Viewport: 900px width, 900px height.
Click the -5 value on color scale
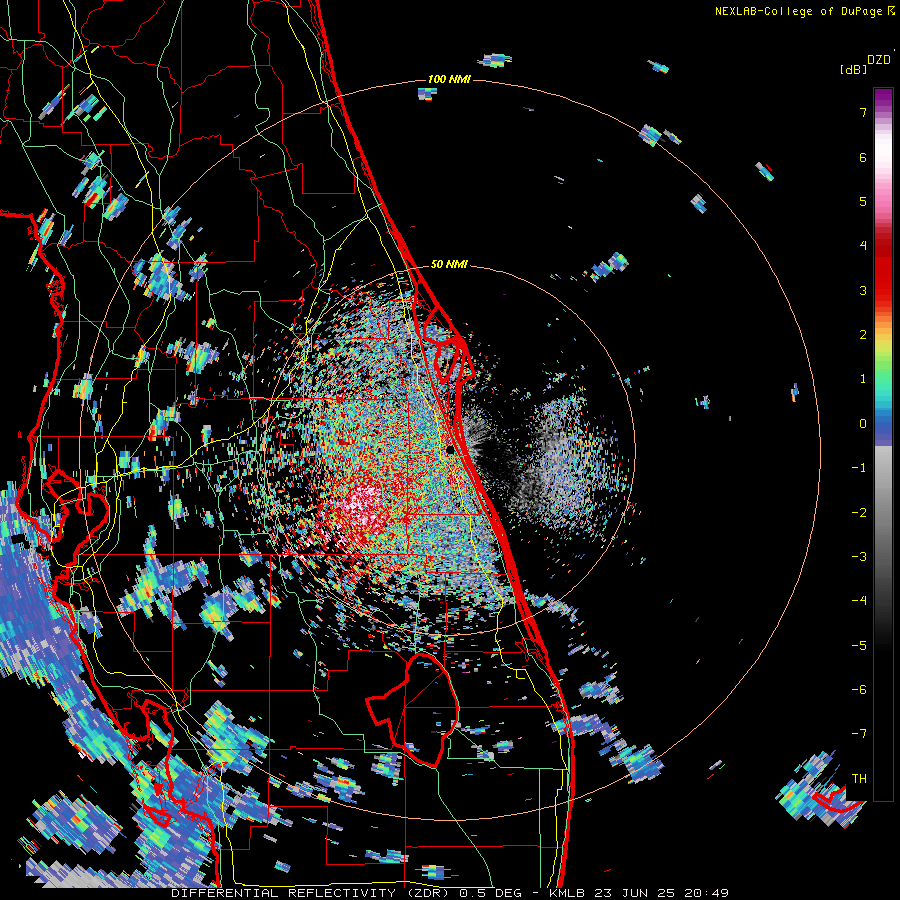(859, 646)
